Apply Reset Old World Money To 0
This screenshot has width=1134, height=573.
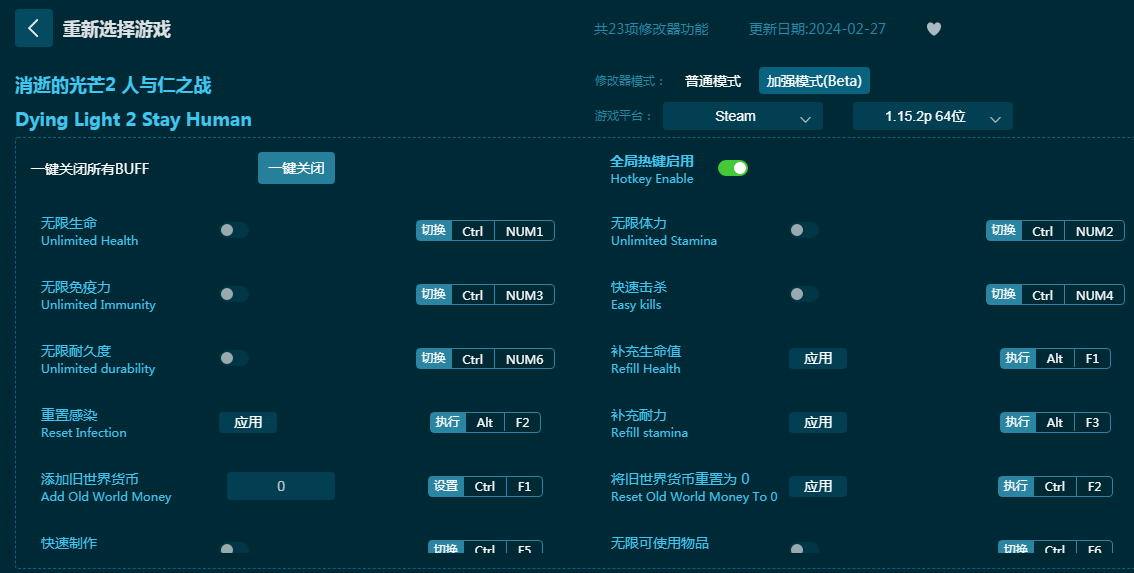tap(818, 486)
